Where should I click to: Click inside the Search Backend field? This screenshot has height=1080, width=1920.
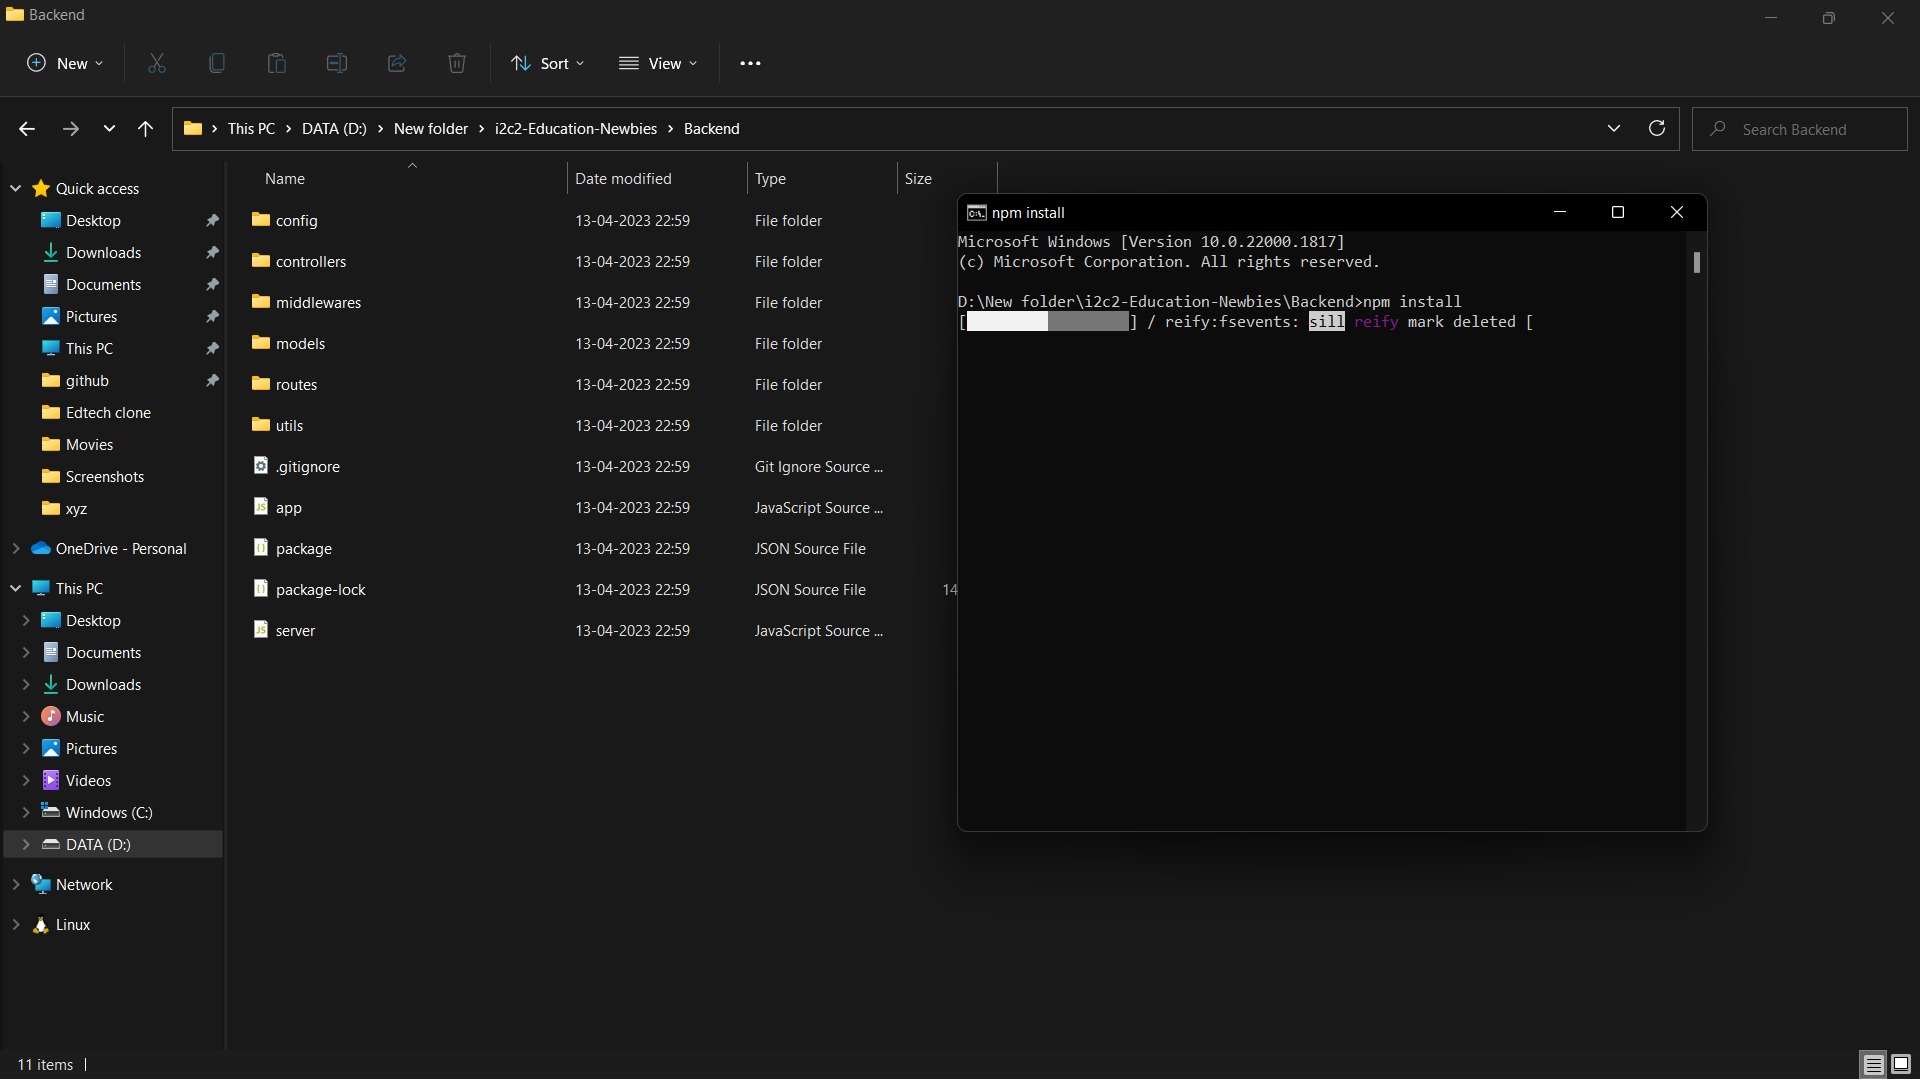[1800, 128]
